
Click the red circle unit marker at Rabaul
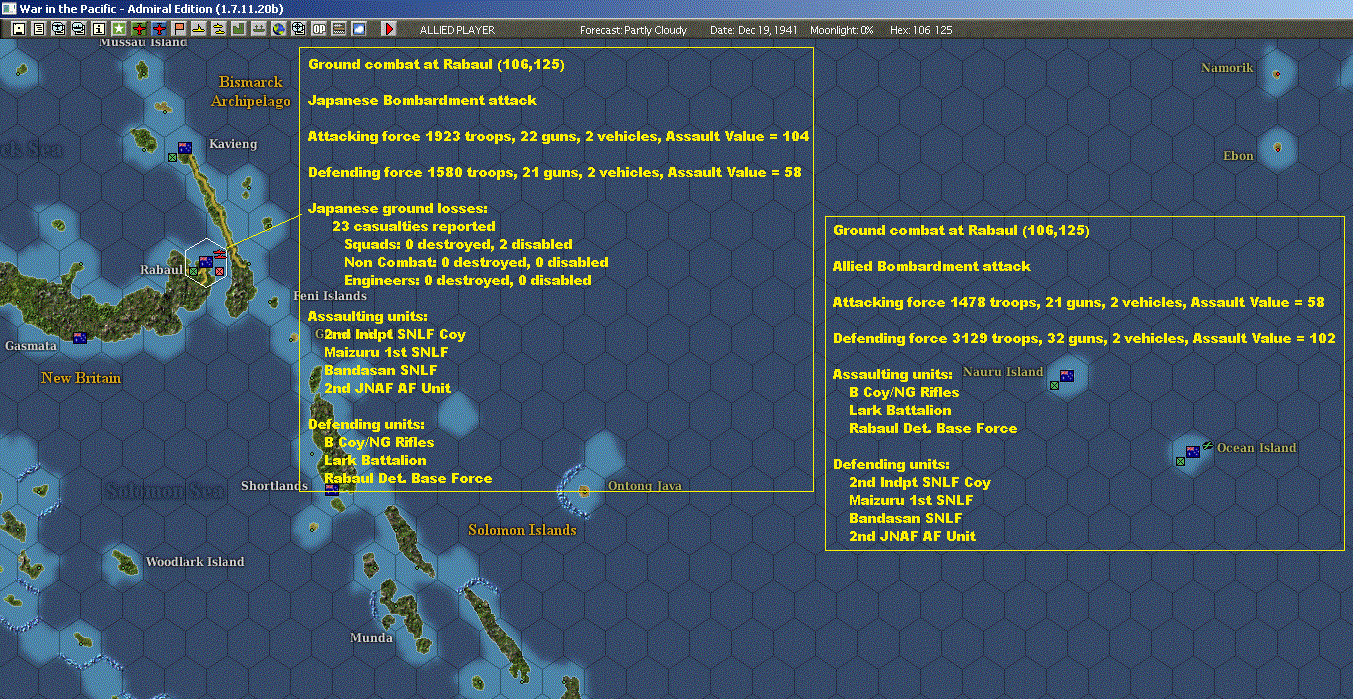point(219,271)
